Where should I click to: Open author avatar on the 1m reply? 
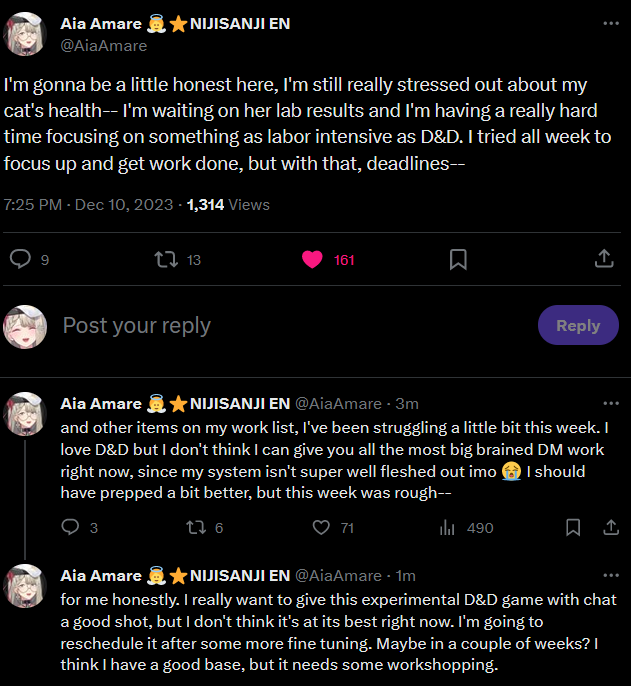pos(25,585)
